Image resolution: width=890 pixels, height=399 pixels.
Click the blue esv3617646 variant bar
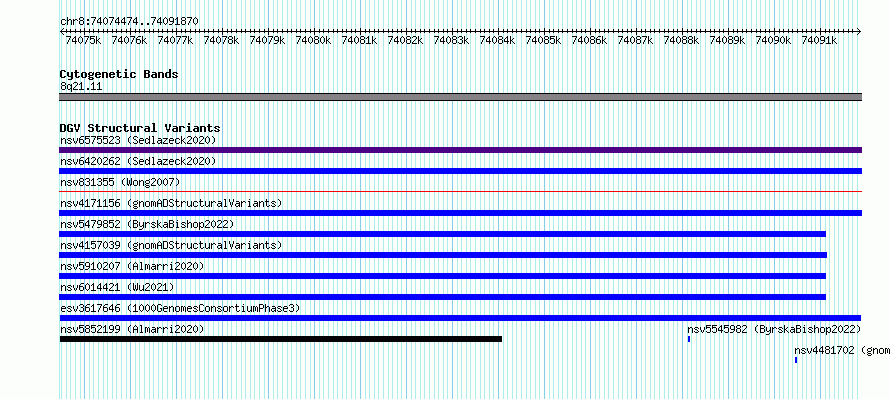tap(460, 318)
